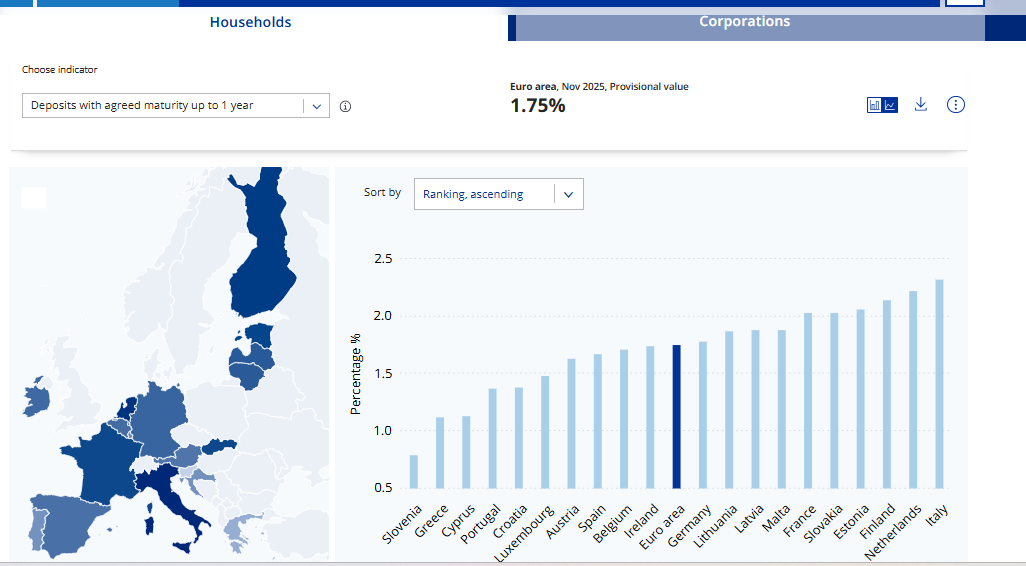Open the three-dot more options menu
The width and height of the screenshot is (1026, 566).
click(x=956, y=105)
